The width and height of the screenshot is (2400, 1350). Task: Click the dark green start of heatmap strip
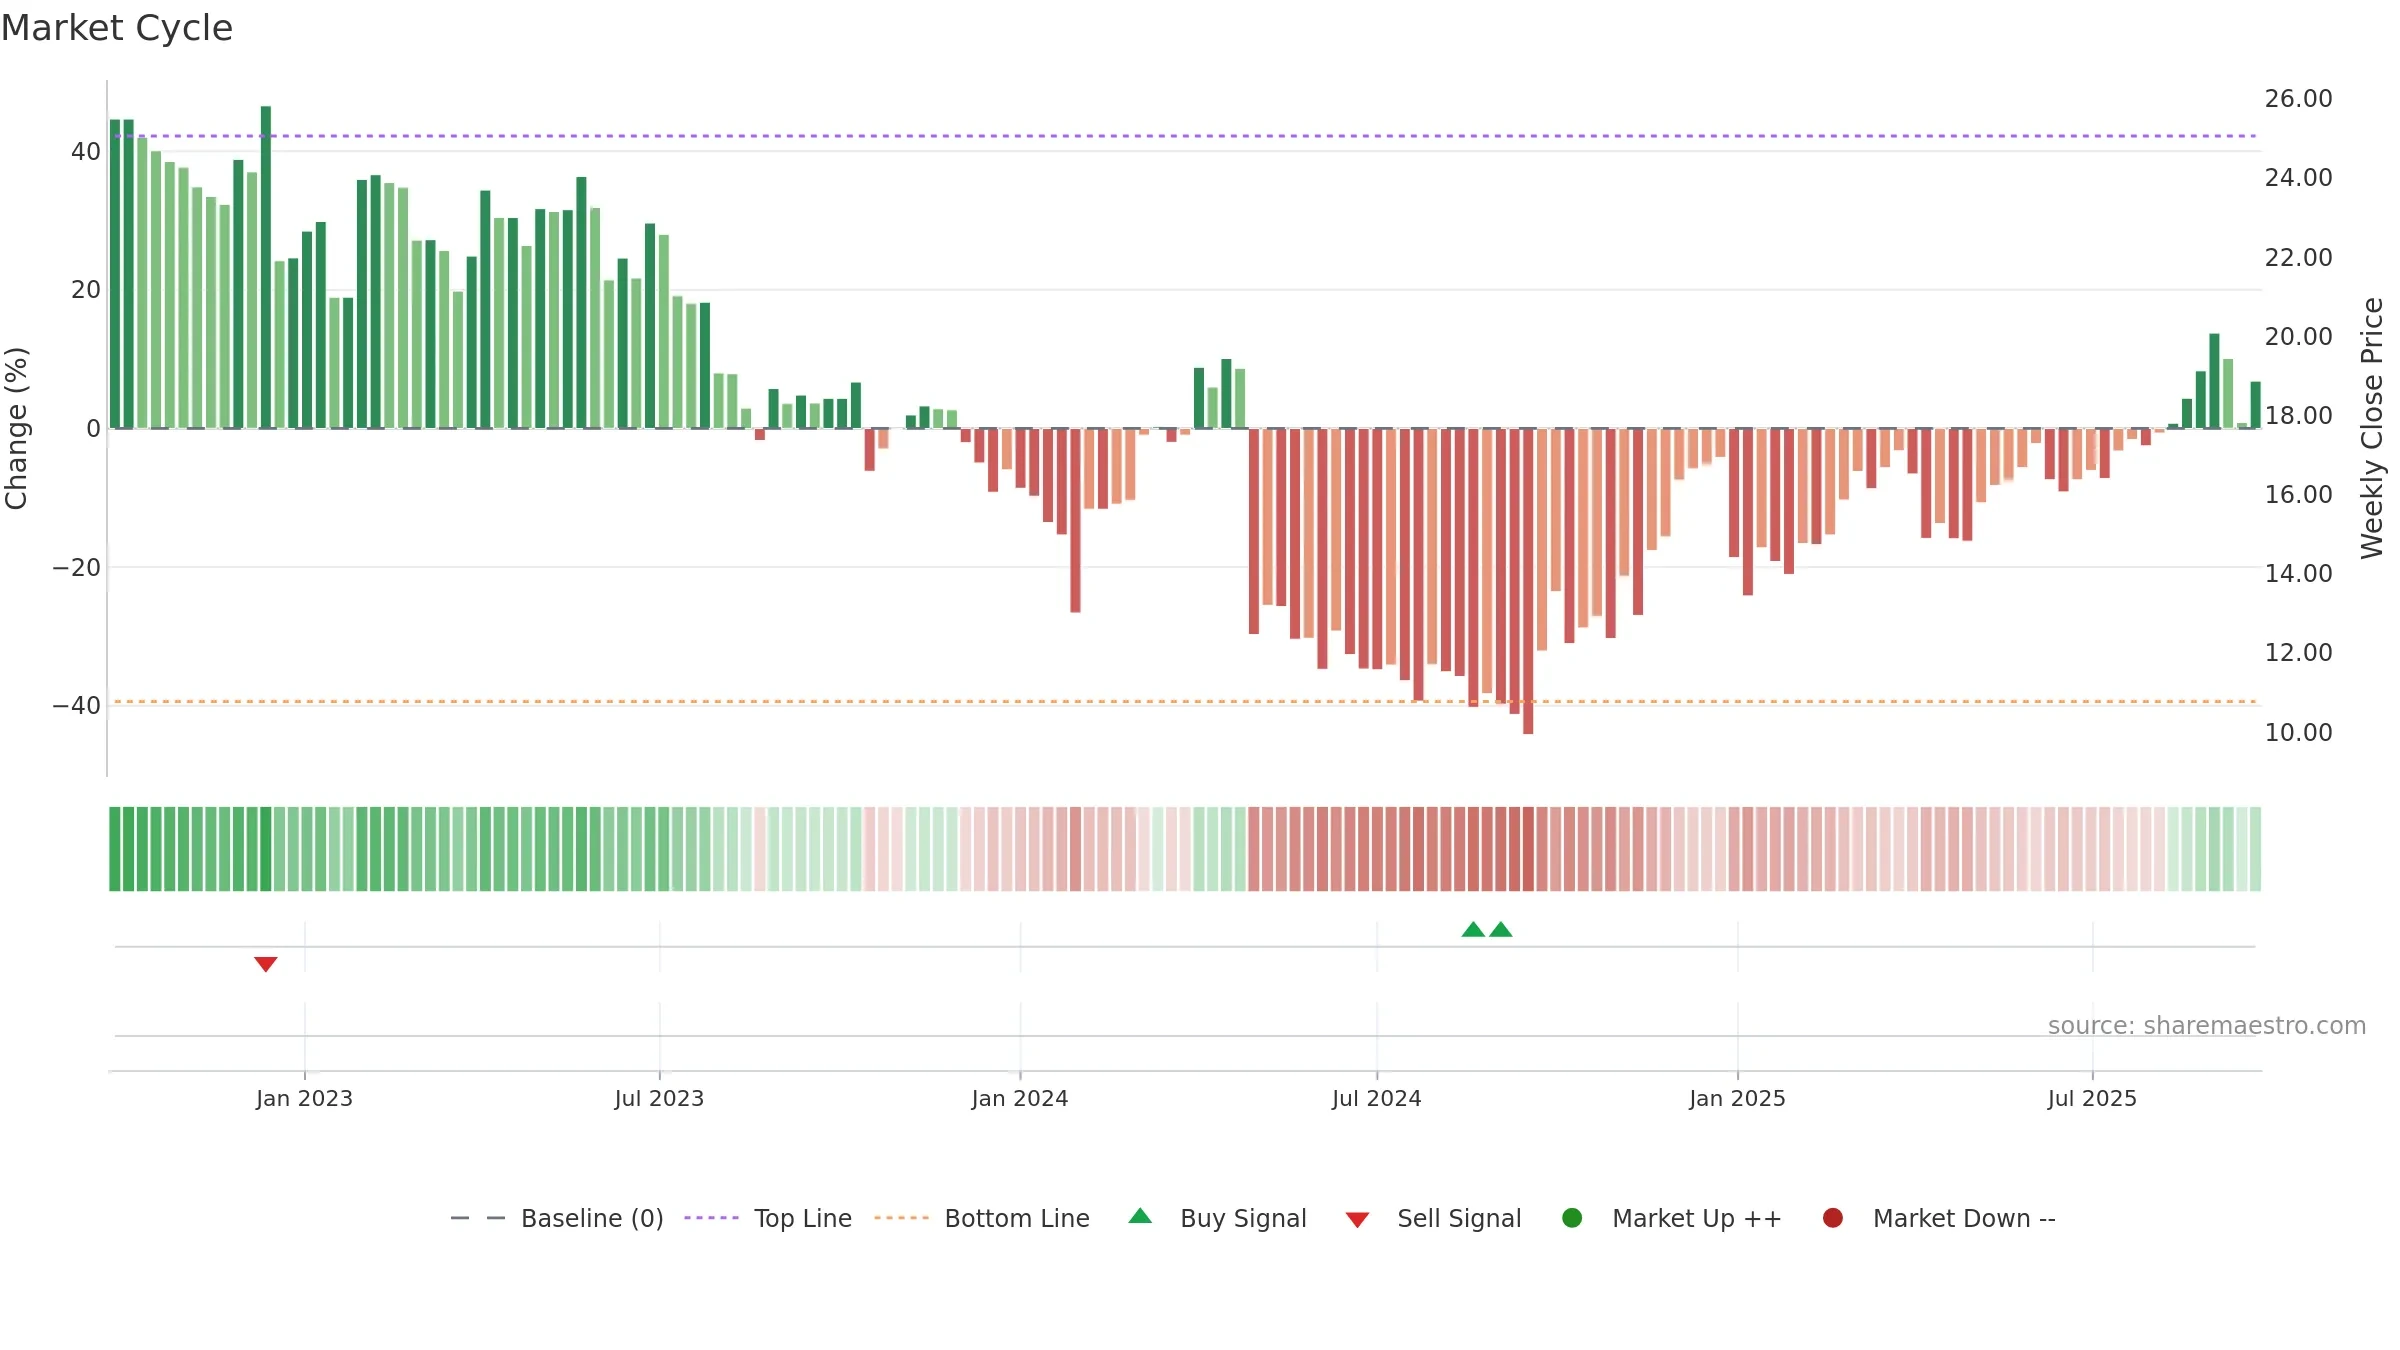click(x=115, y=849)
